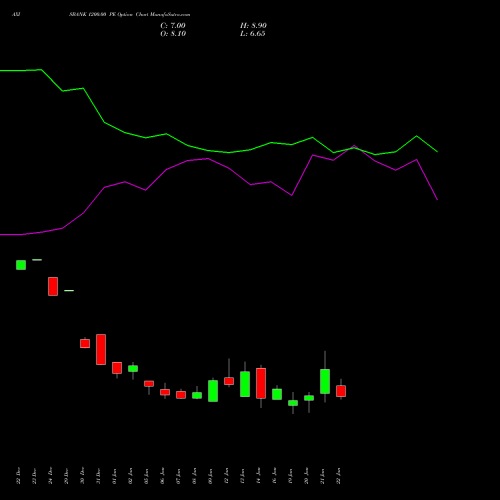
Task: Click the close value C: 7.00
Action: pyautogui.click(x=173, y=26)
